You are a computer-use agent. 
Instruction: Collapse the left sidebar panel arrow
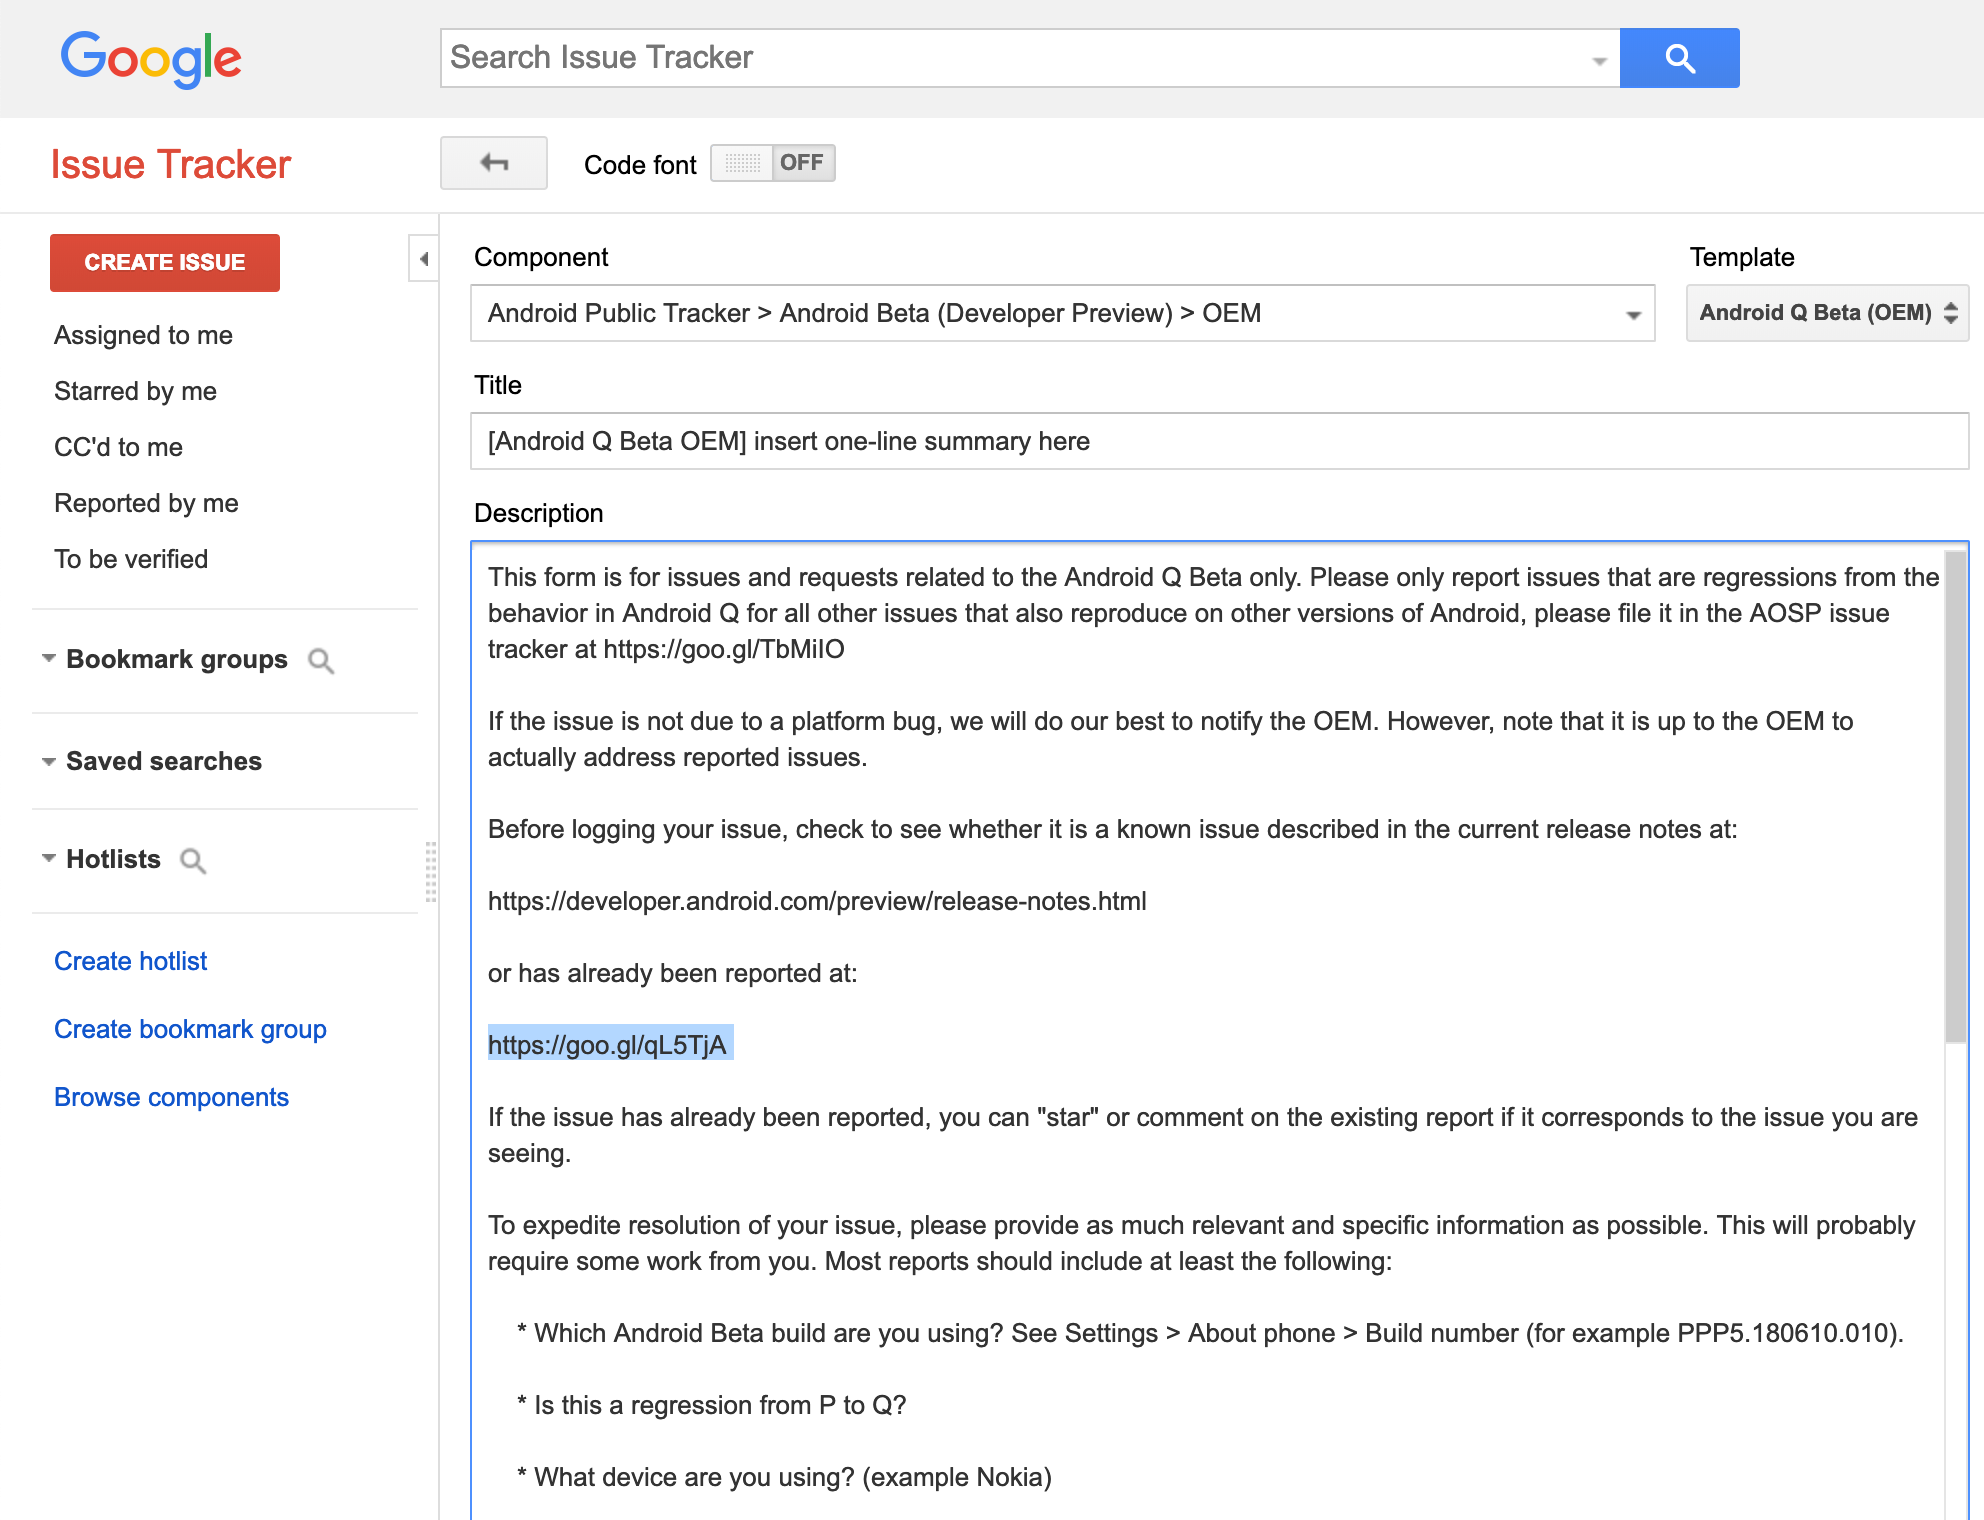point(424,259)
